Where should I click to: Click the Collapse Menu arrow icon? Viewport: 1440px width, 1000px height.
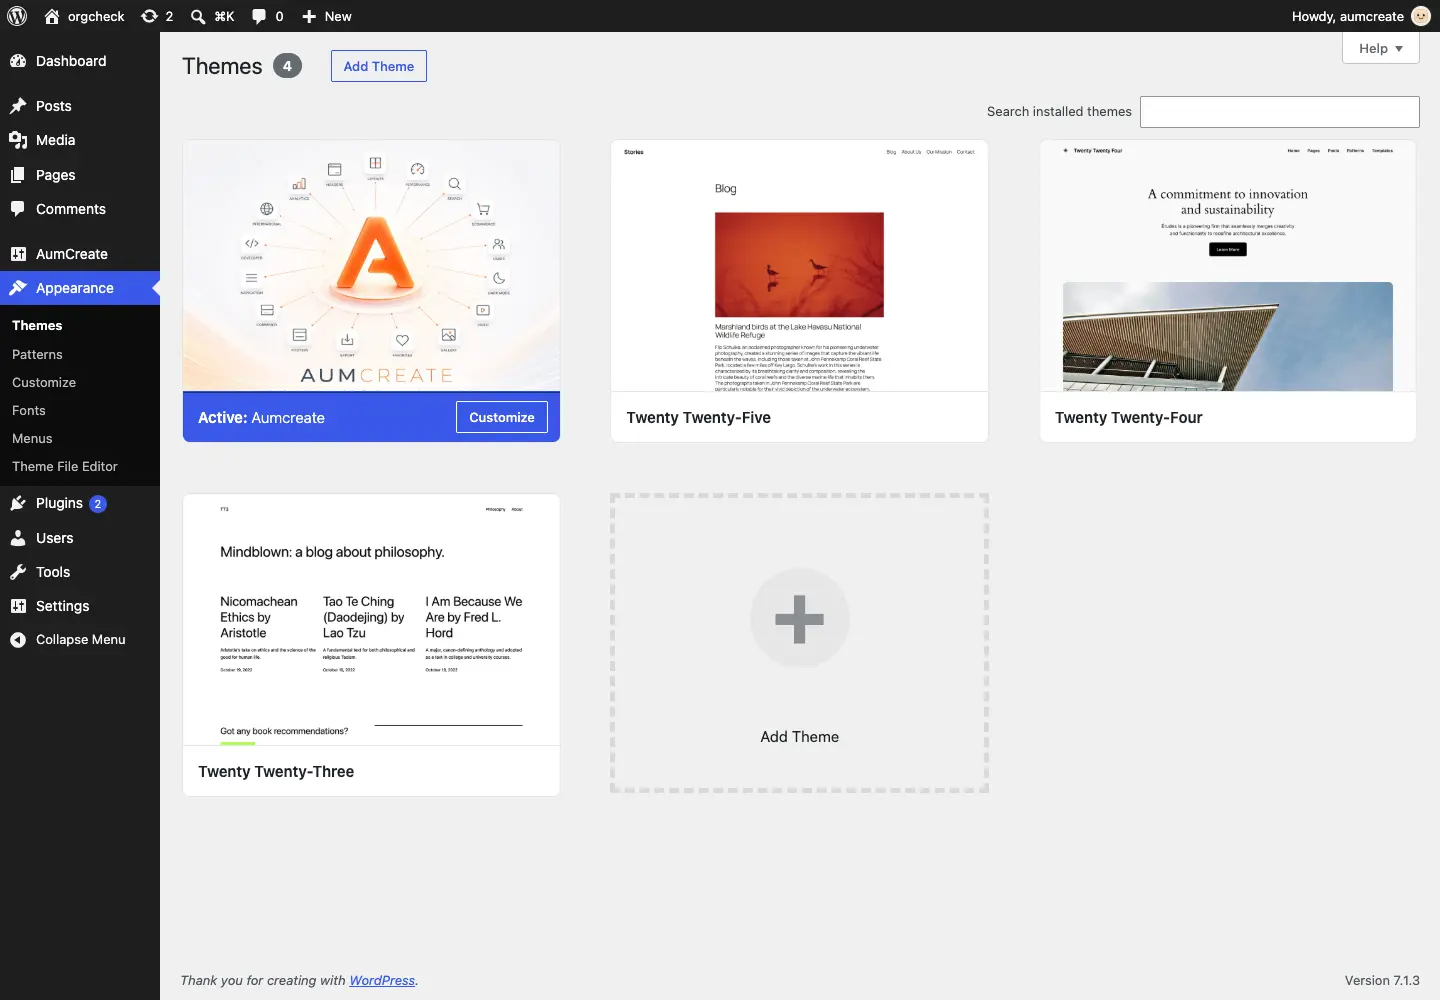click(x=18, y=640)
